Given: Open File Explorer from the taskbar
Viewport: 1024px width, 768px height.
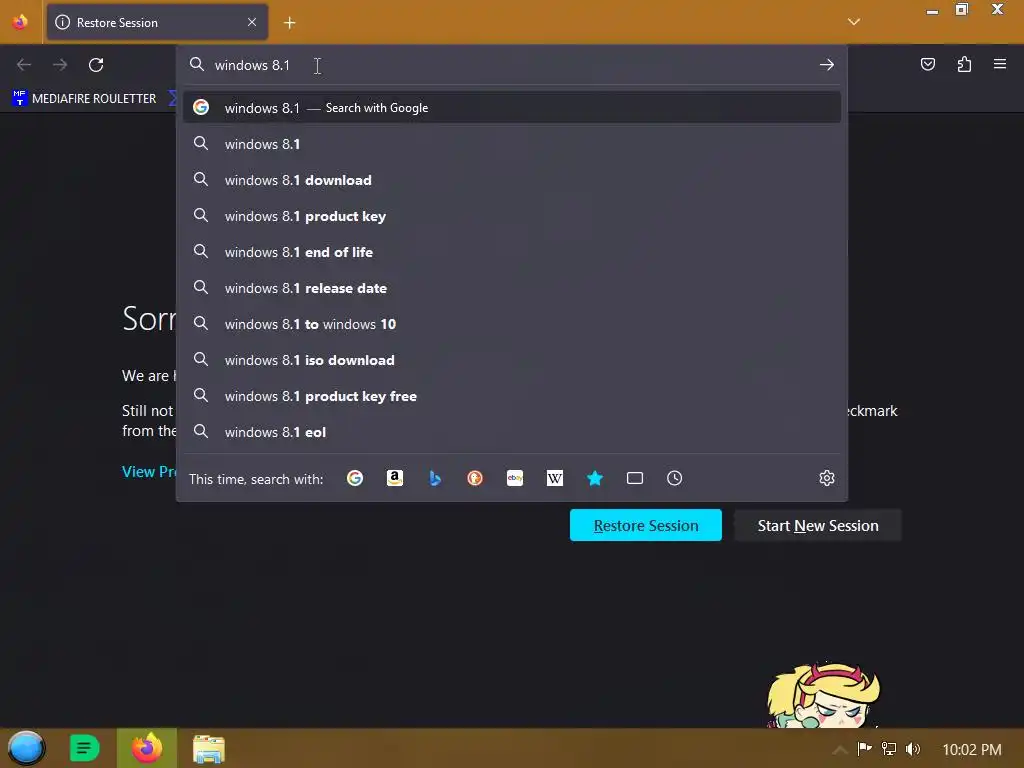Looking at the screenshot, I should (208, 749).
